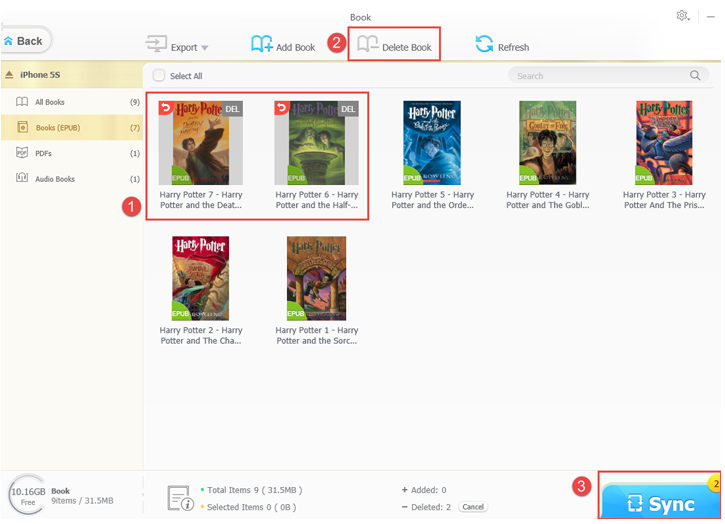This screenshot has height=524, width=725.
Task: Open the Audio Books category
Action: coord(72,179)
